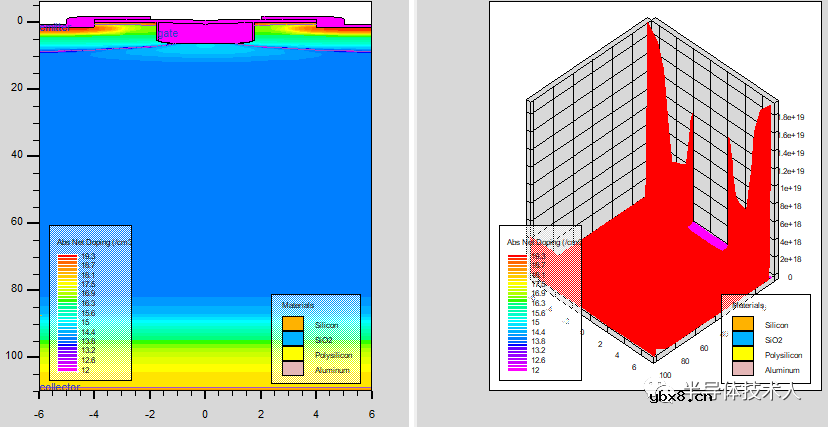This screenshot has height=427, width=828.
Task: Select SiO2 swatch in the 3D plot legend
Action: click(x=742, y=340)
